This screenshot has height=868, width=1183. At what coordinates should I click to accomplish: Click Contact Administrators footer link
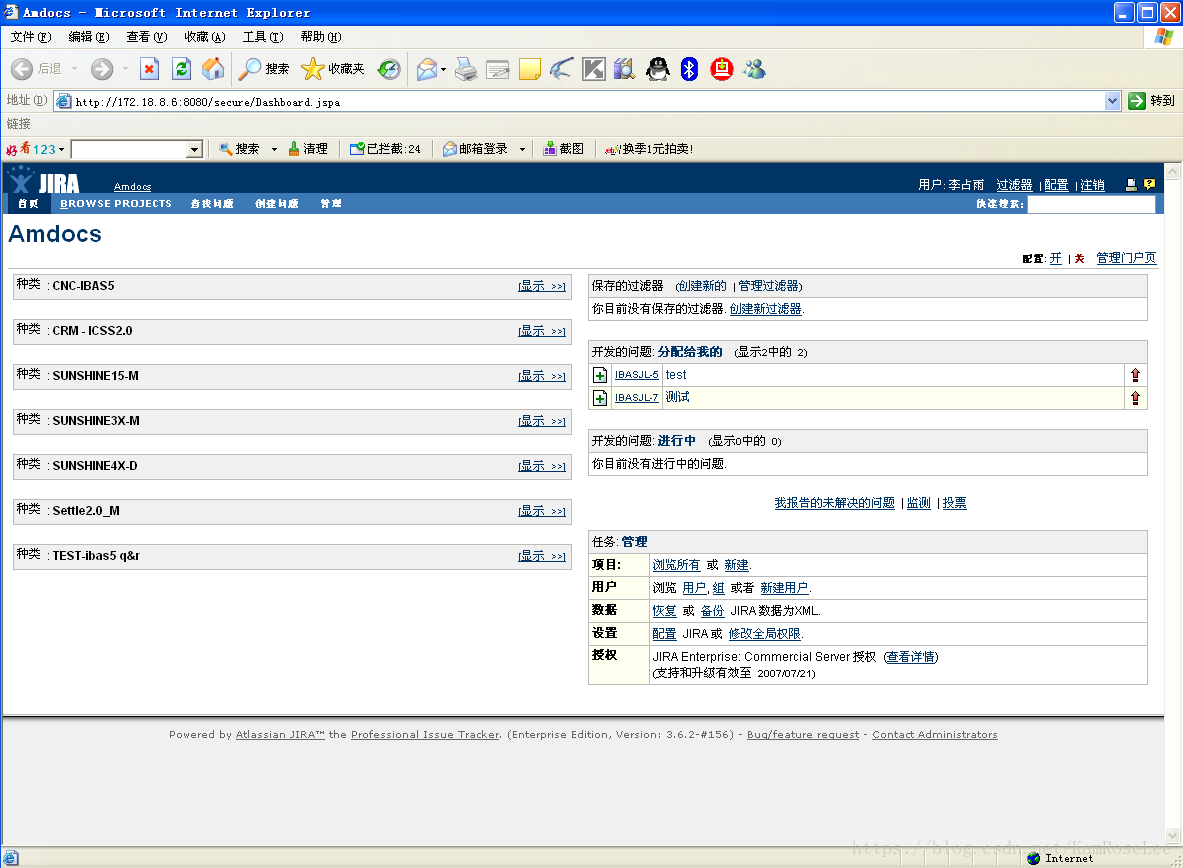935,734
